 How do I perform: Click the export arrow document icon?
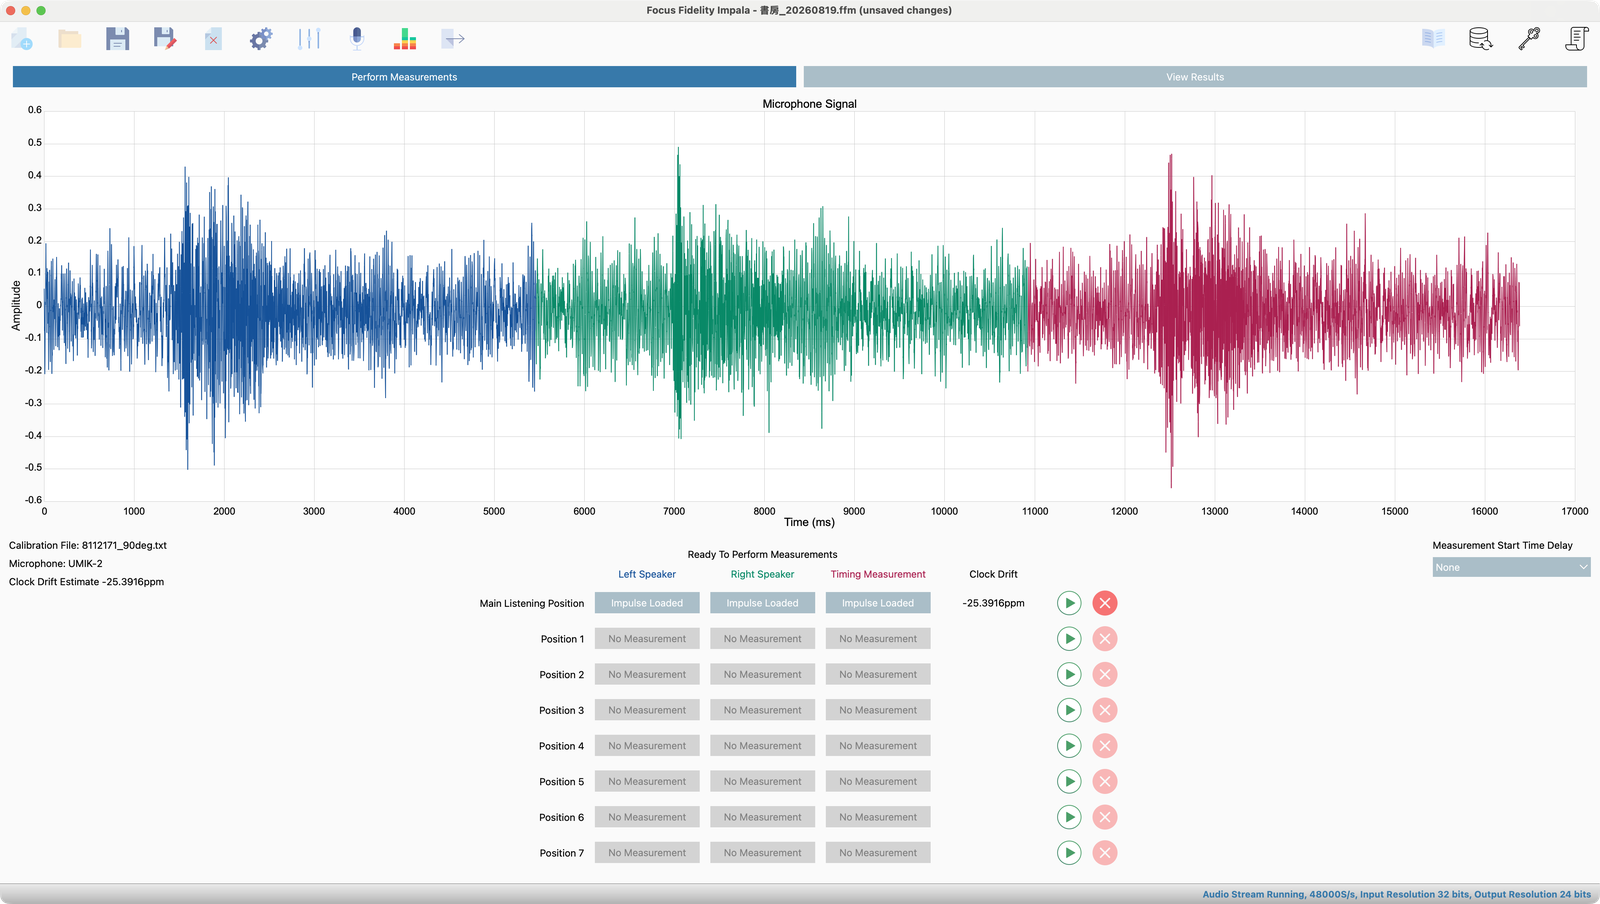[x=453, y=39]
